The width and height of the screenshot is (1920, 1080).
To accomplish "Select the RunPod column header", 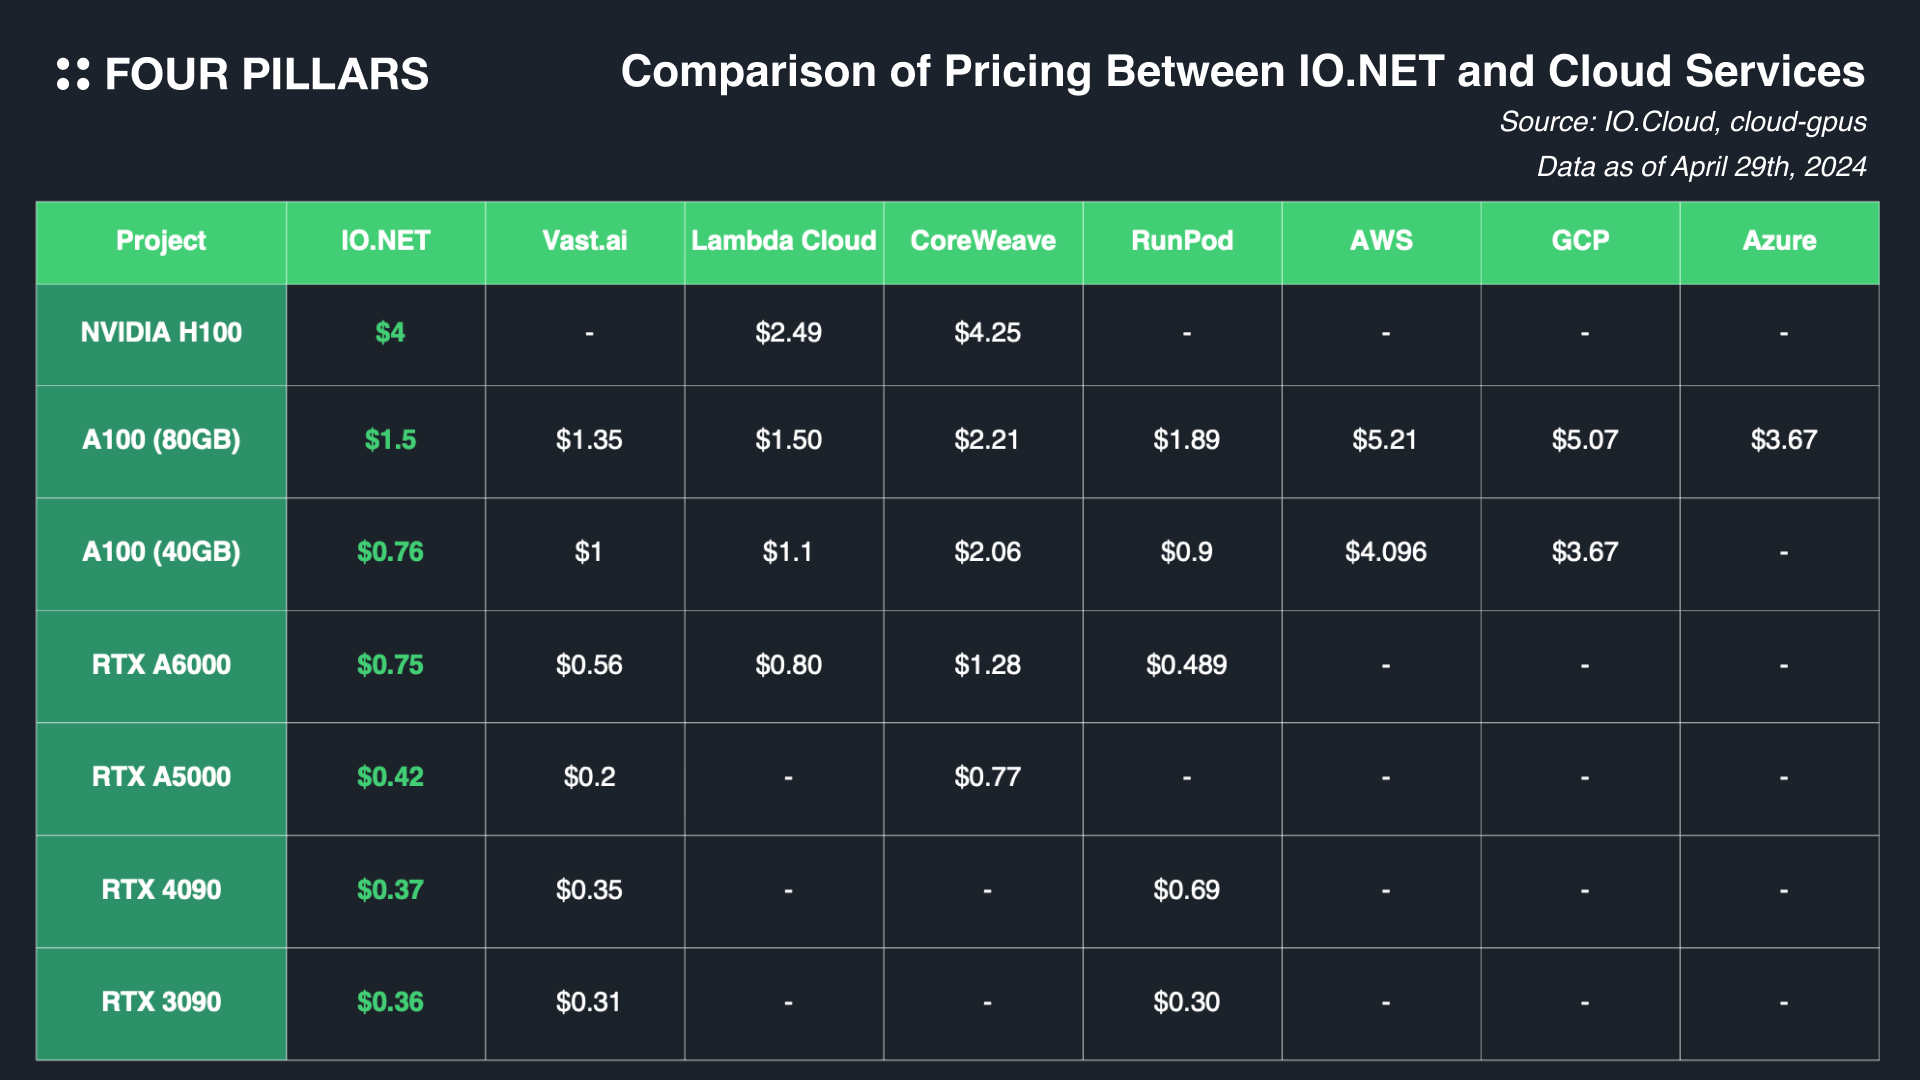I will click(1182, 241).
